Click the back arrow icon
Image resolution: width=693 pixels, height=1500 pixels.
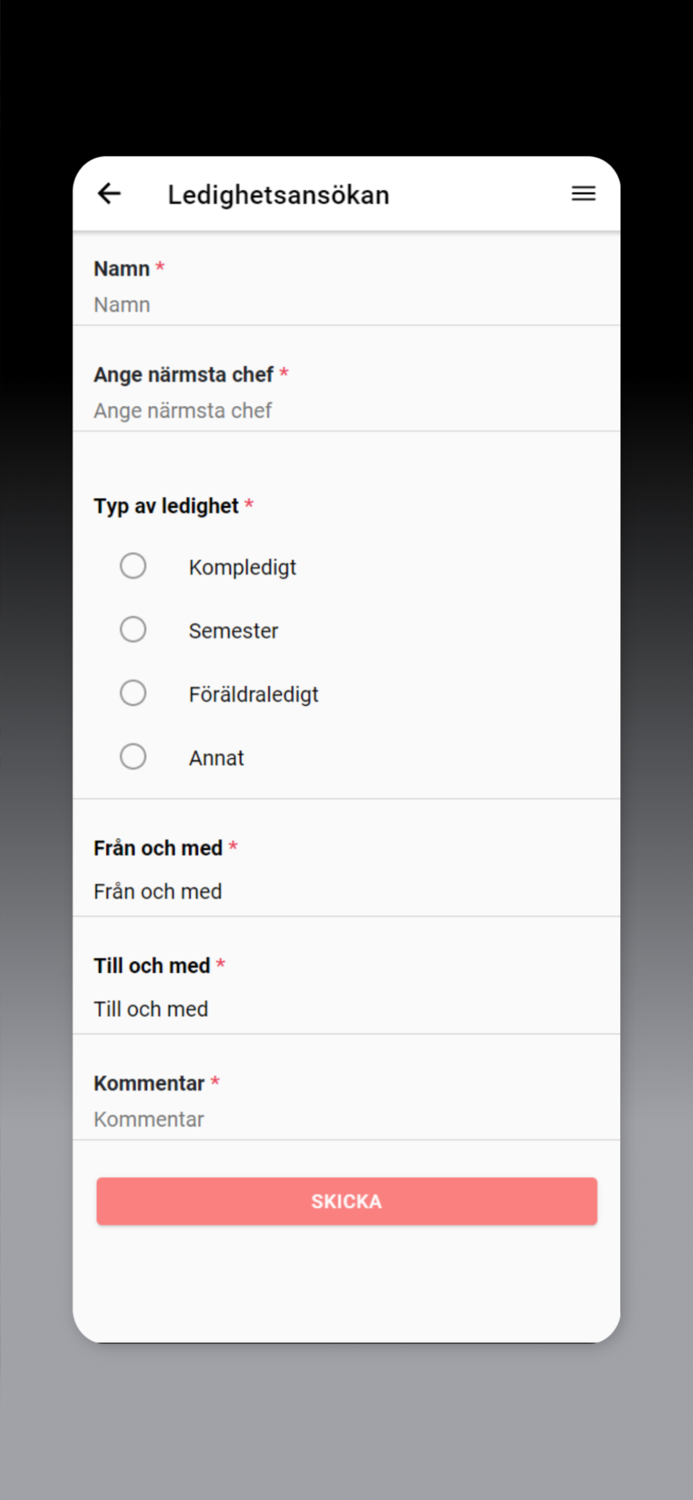[x=108, y=194]
